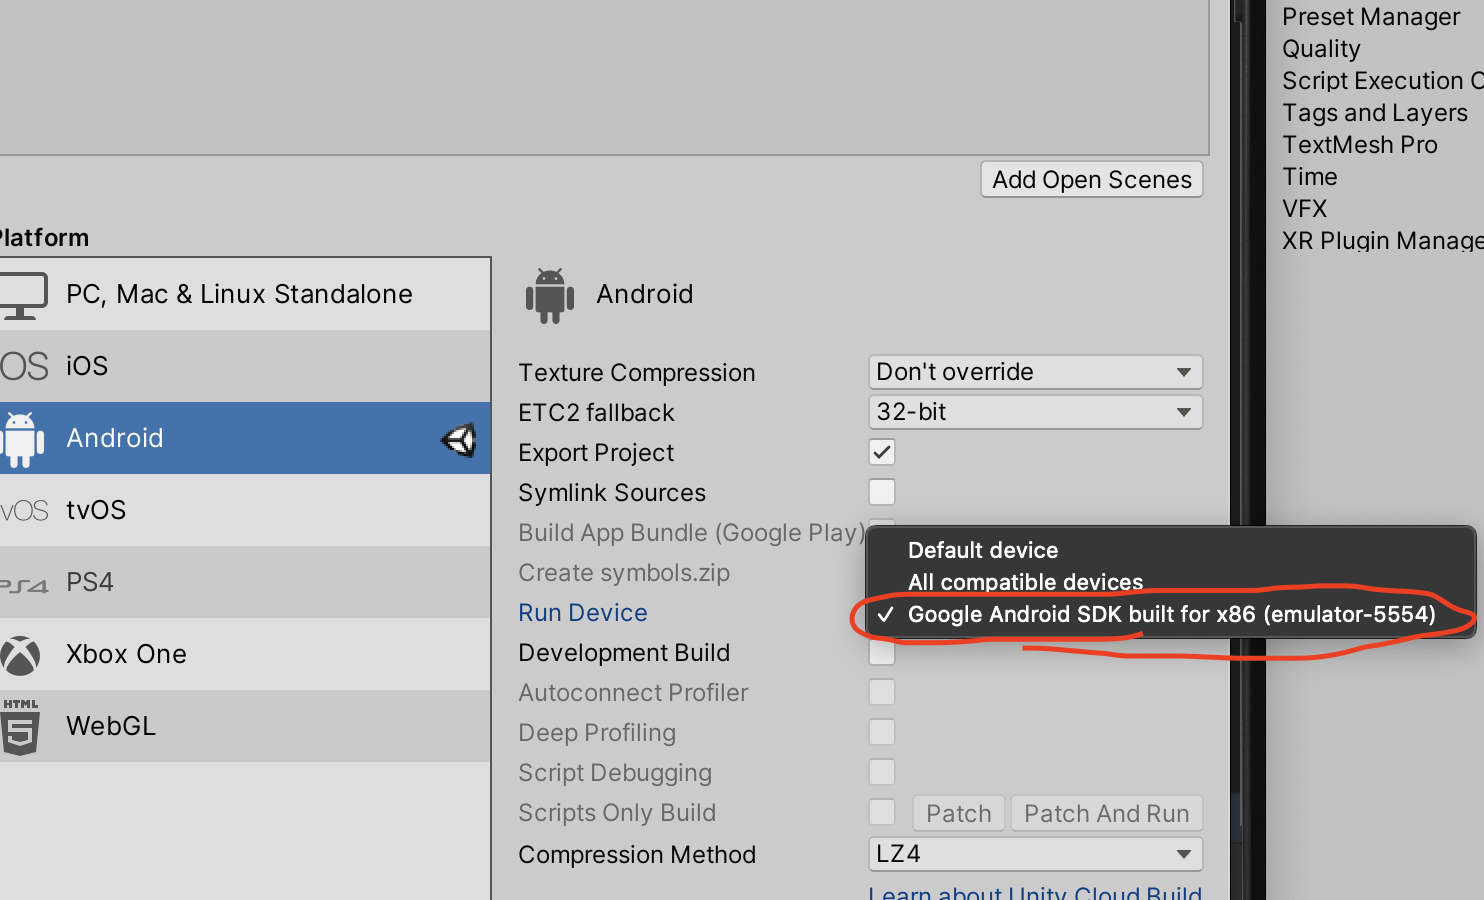Click the Development Build label
Viewport: 1484px width, 900px height.
(x=624, y=653)
